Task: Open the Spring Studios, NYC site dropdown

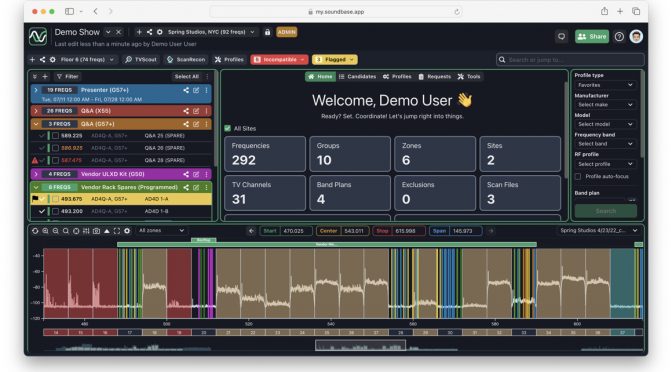Action: coord(211,32)
